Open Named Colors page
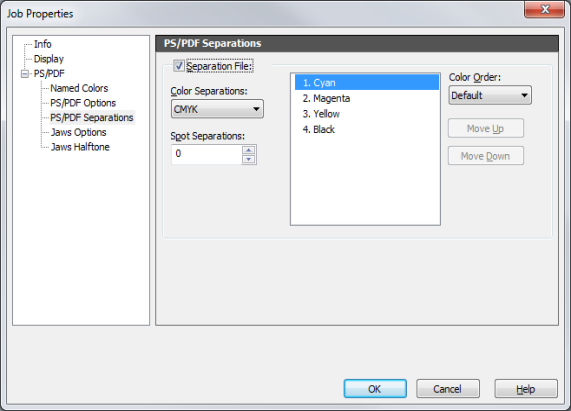Image resolution: width=571 pixels, height=411 pixels. (x=79, y=88)
